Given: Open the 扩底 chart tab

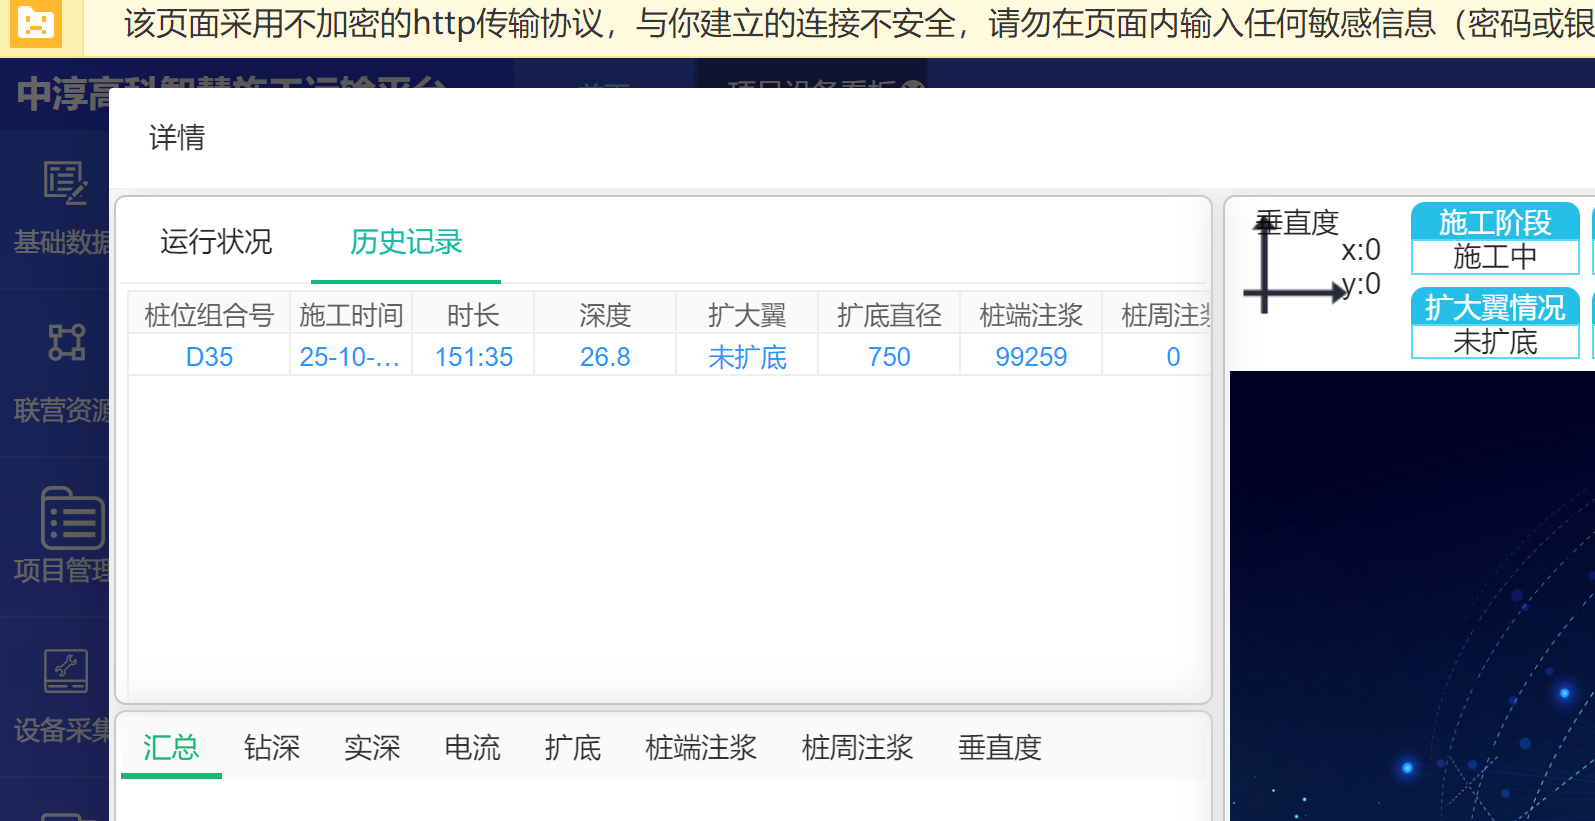Looking at the screenshot, I should click(x=573, y=748).
